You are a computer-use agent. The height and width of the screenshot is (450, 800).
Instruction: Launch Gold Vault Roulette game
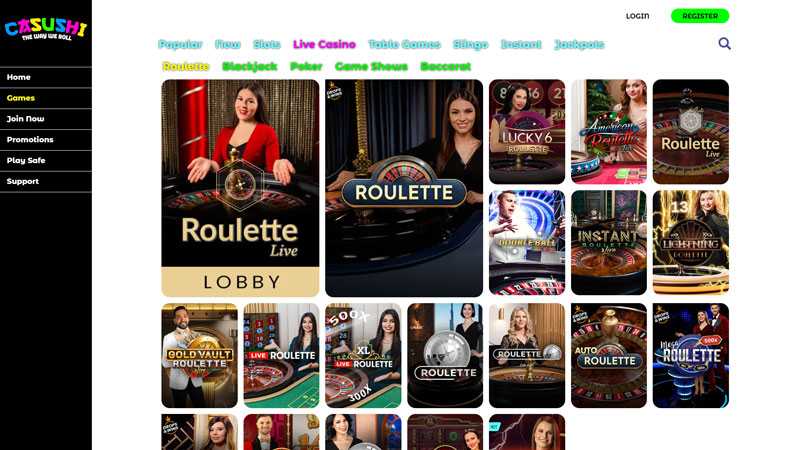(x=199, y=356)
